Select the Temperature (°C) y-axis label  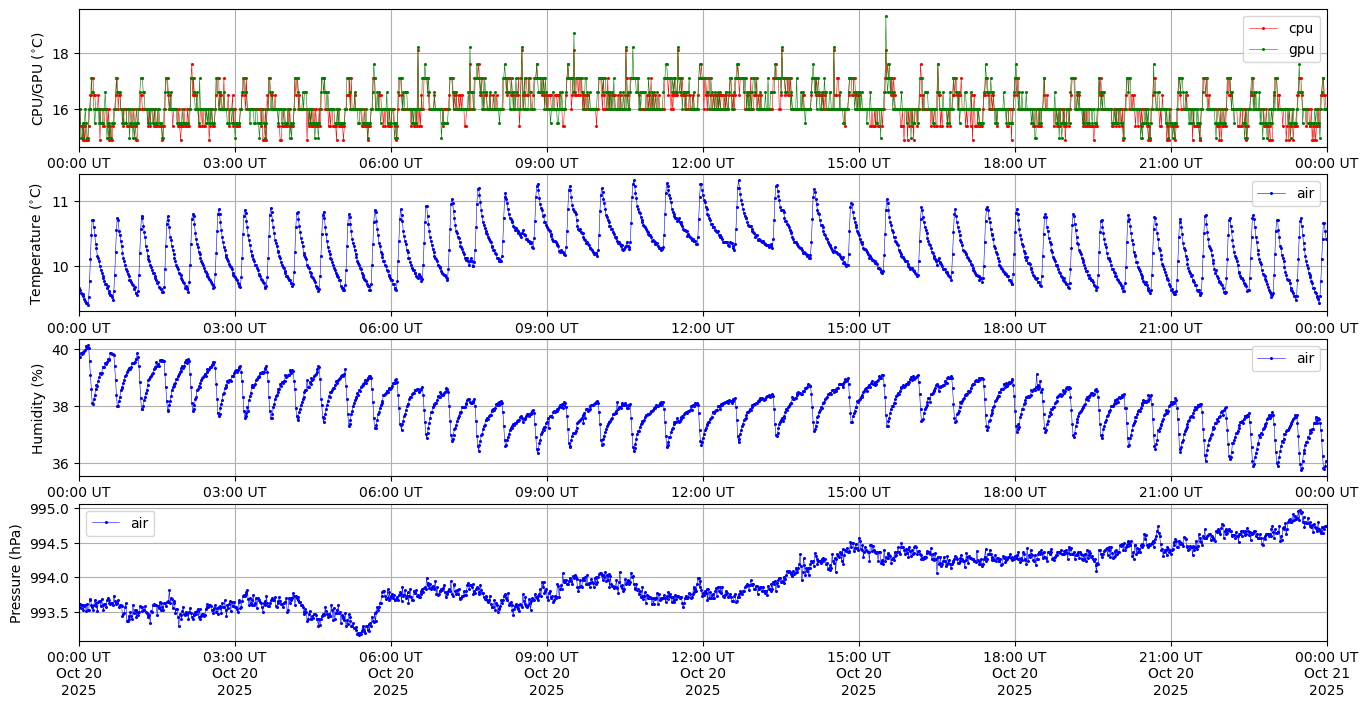37,243
